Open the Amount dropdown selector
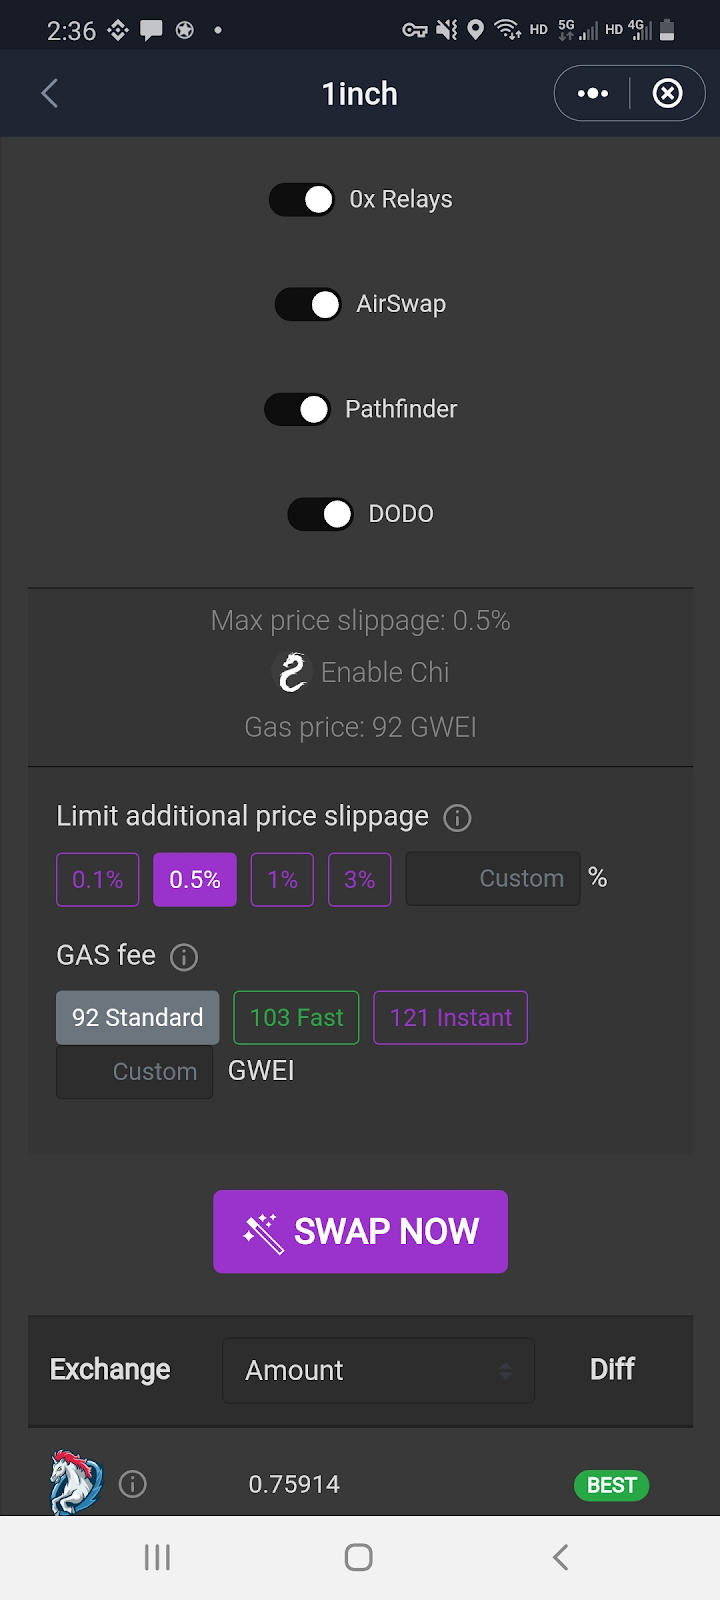 pyautogui.click(x=378, y=1370)
